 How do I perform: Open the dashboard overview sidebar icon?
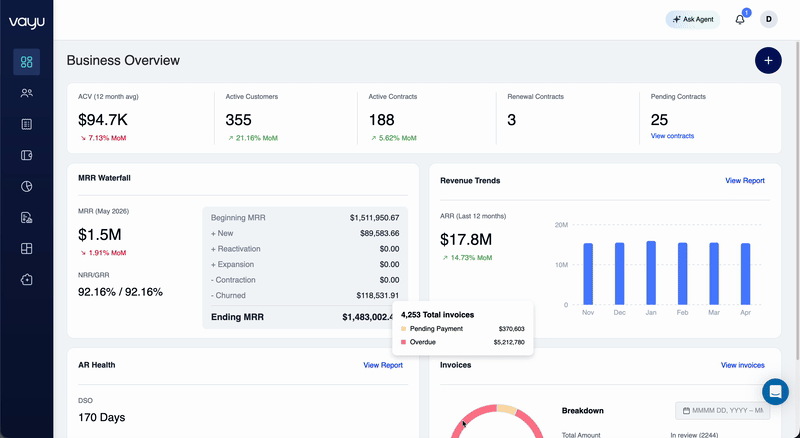click(27, 62)
